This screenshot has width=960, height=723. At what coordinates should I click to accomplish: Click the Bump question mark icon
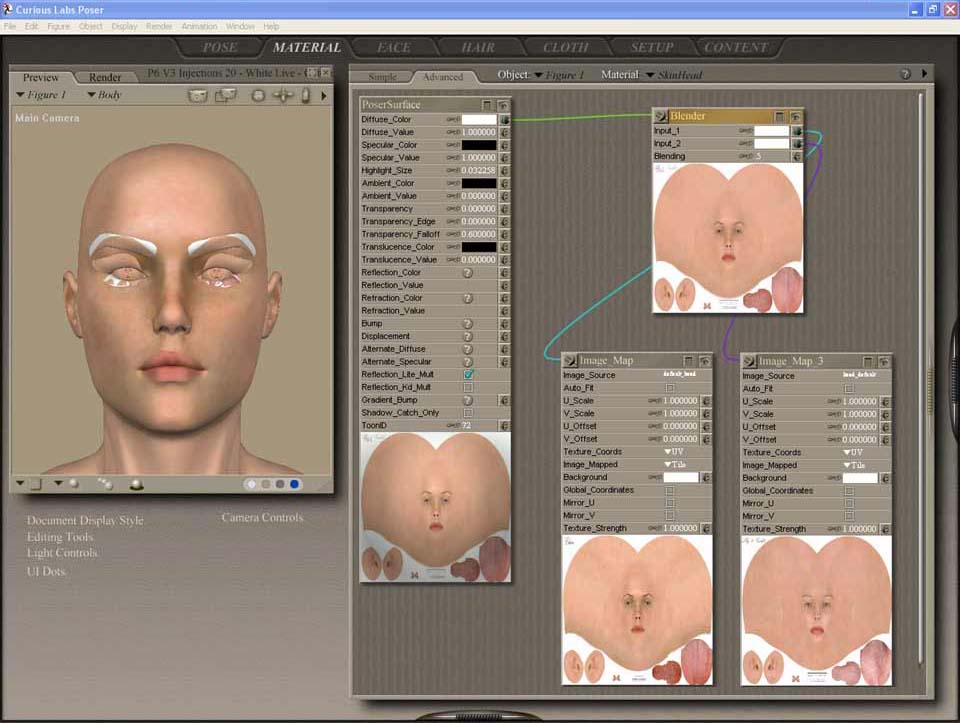(x=467, y=324)
